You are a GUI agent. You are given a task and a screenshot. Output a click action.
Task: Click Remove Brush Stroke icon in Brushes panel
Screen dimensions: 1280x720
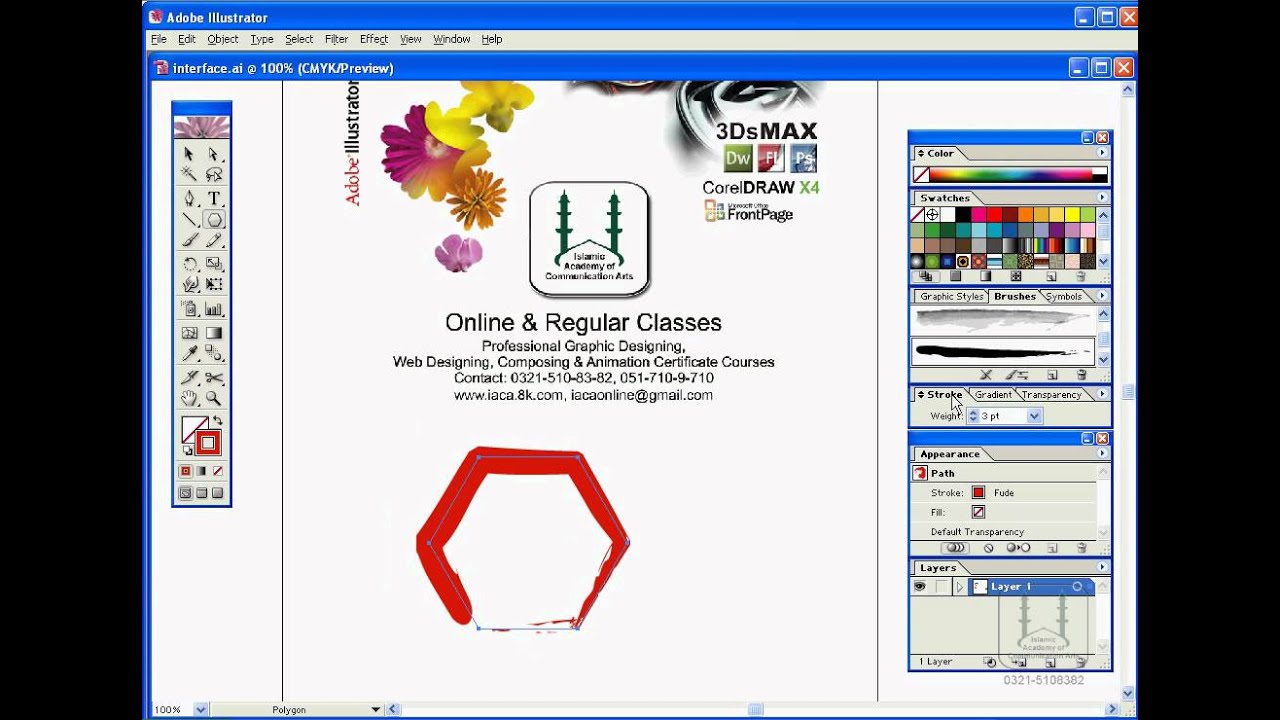[x=986, y=375]
